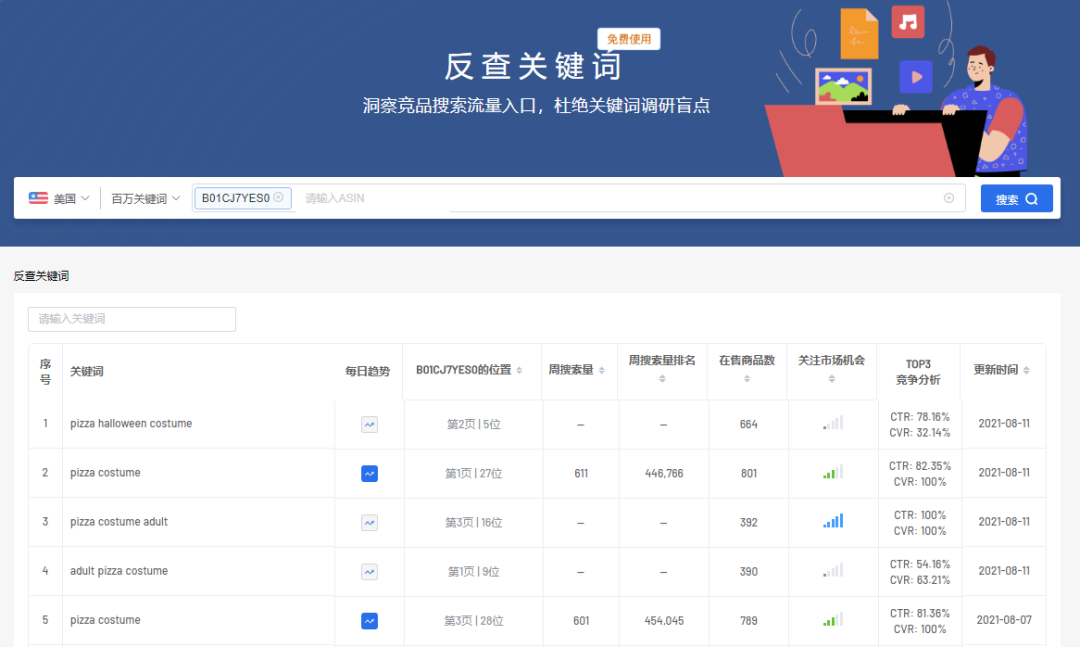Image resolution: width=1080 pixels, height=647 pixels.
Task: Click the 请输入关键词 filter input field
Action: point(131,319)
